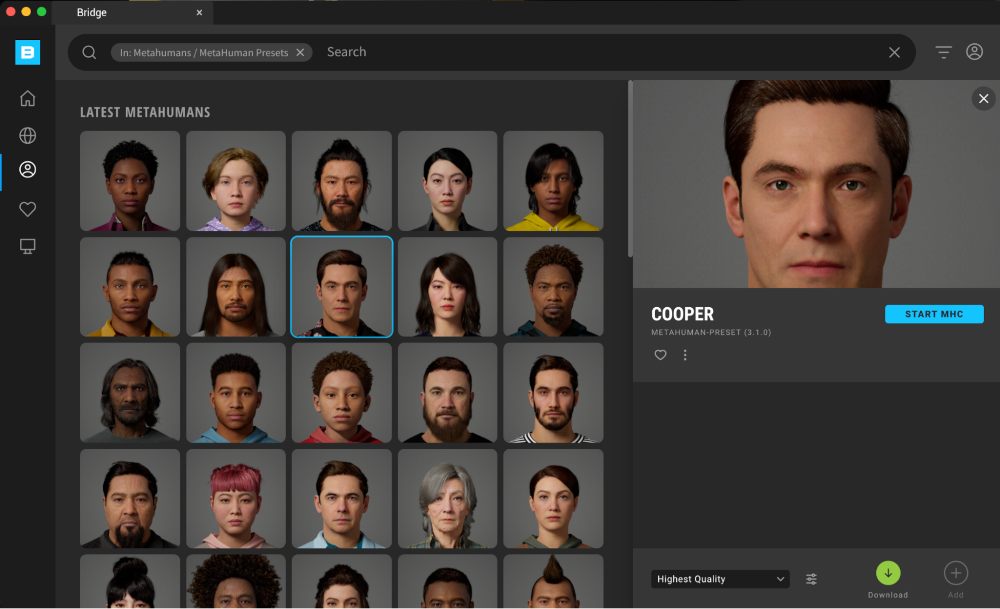Open the filter options menu
The height and width of the screenshot is (609, 1000).
(x=943, y=52)
